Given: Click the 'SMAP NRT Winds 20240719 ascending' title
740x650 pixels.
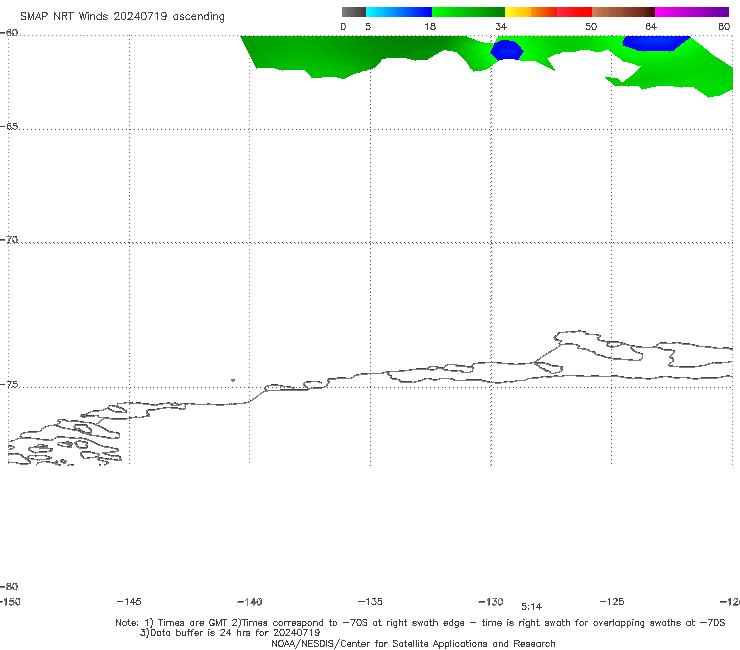Looking at the screenshot, I should (x=122, y=17).
